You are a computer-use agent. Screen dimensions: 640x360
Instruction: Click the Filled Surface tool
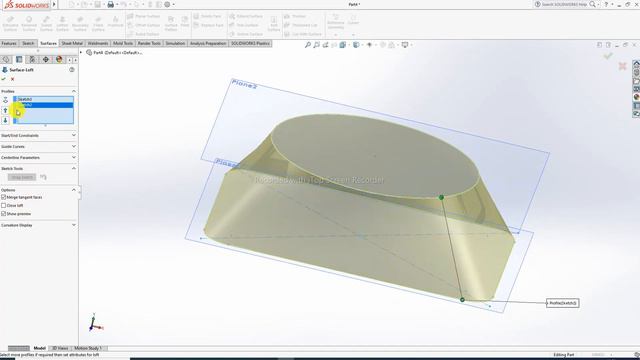coord(98,24)
